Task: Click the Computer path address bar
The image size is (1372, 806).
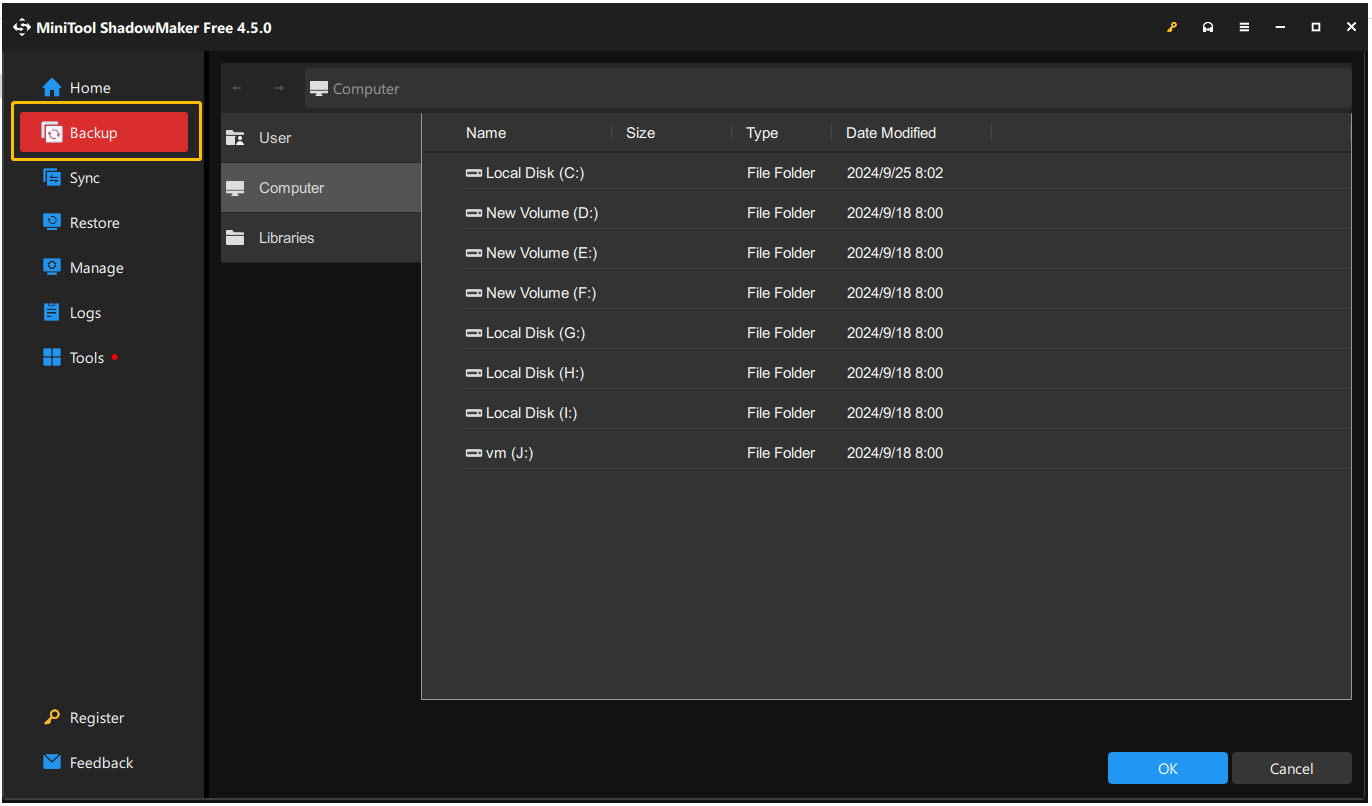Action: point(828,88)
